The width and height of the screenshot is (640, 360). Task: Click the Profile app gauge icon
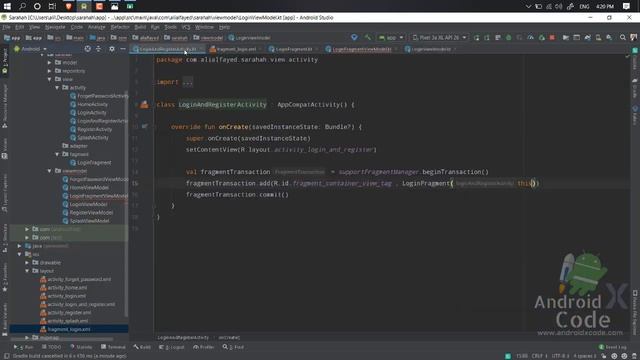[531, 38]
